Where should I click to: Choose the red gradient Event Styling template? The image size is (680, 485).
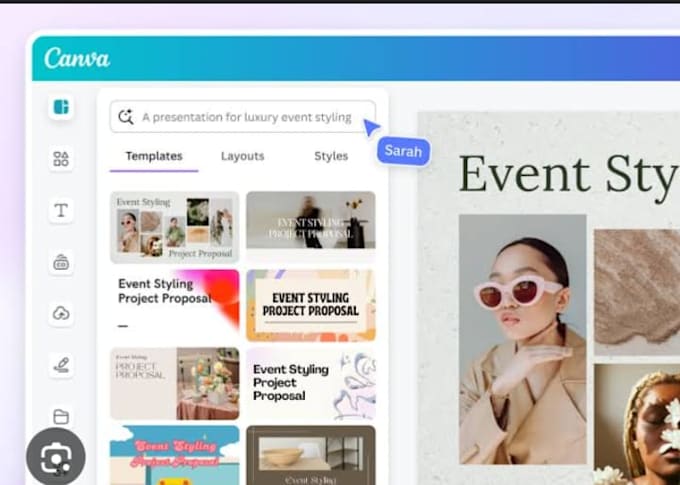click(x=175, y=306)
